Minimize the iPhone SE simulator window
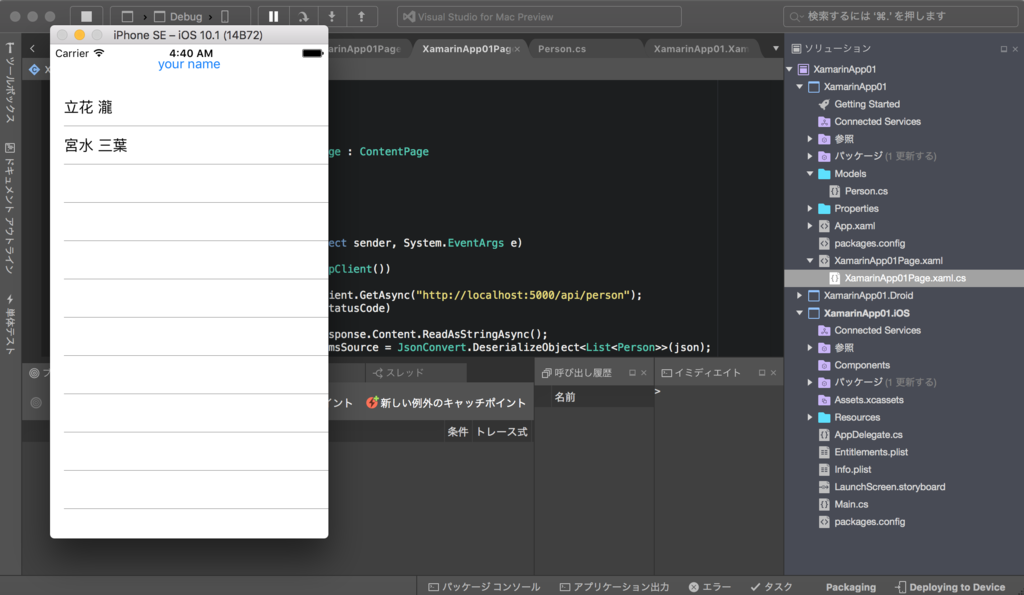Screen dimensions: 1024x595 (79, 35)
